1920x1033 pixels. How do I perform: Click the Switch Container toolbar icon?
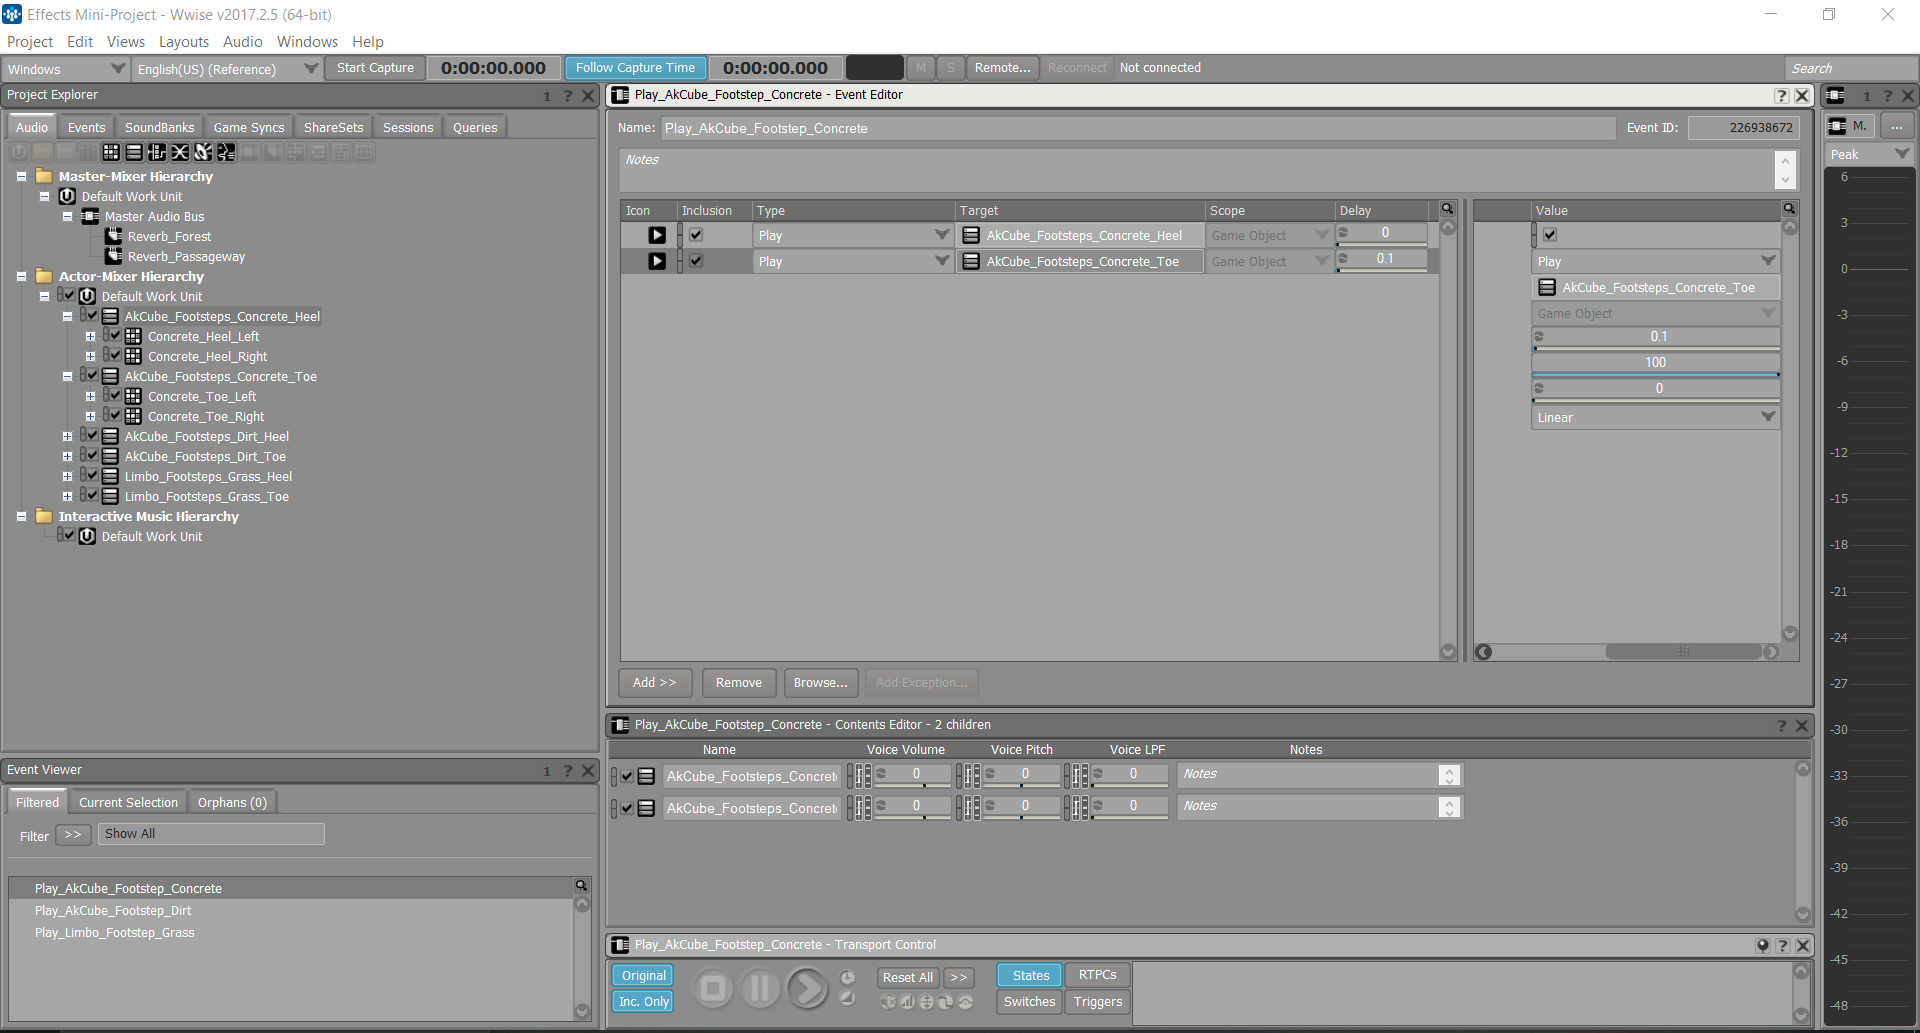(157, 152)
